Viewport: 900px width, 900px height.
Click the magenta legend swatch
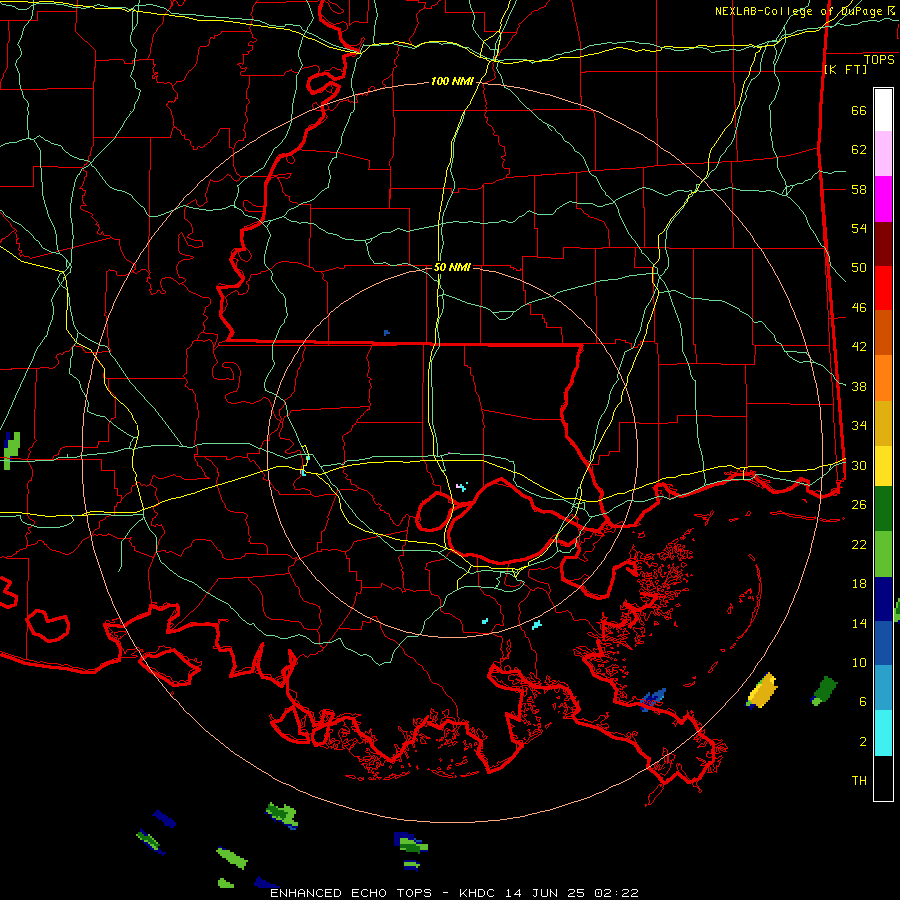pos(883,199)
